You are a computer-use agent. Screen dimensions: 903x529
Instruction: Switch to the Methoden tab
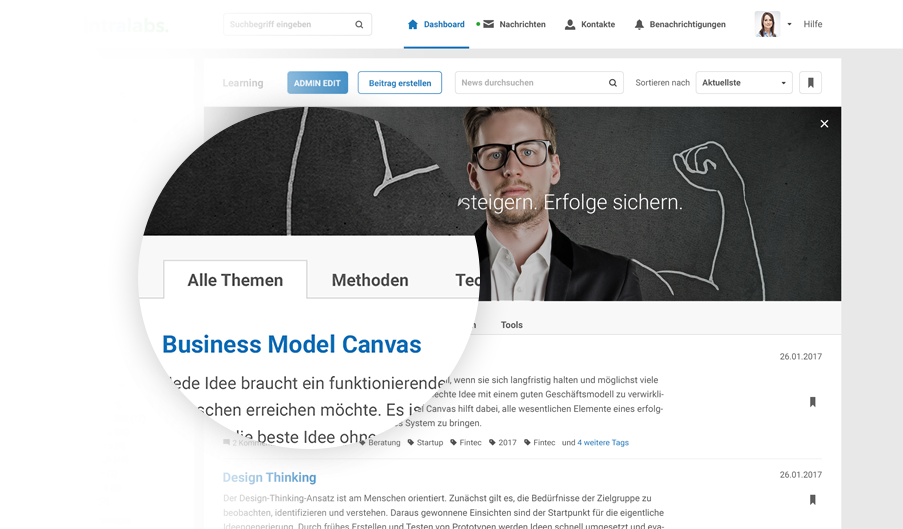point(370,280)
